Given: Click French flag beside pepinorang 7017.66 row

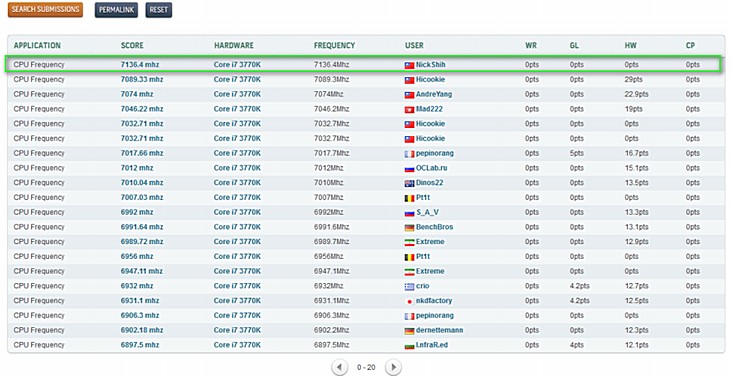Looking at the screenshot, I should (409, 154).
